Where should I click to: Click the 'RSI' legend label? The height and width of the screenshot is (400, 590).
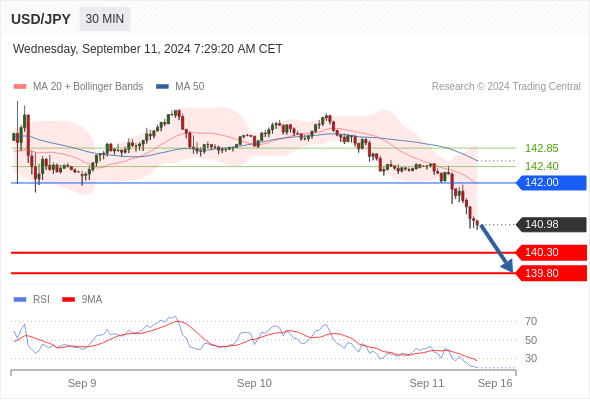click(41, 300)
